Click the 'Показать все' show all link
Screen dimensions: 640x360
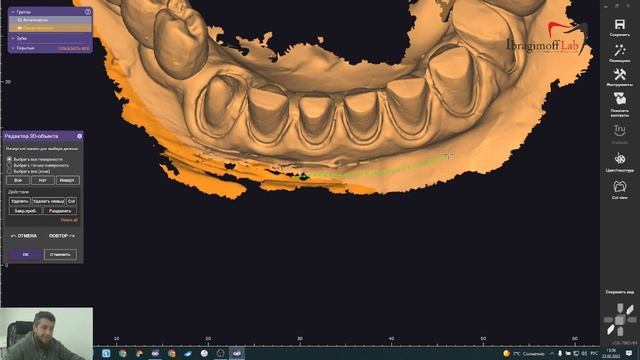pyautogui.click(x=73, y=49)
